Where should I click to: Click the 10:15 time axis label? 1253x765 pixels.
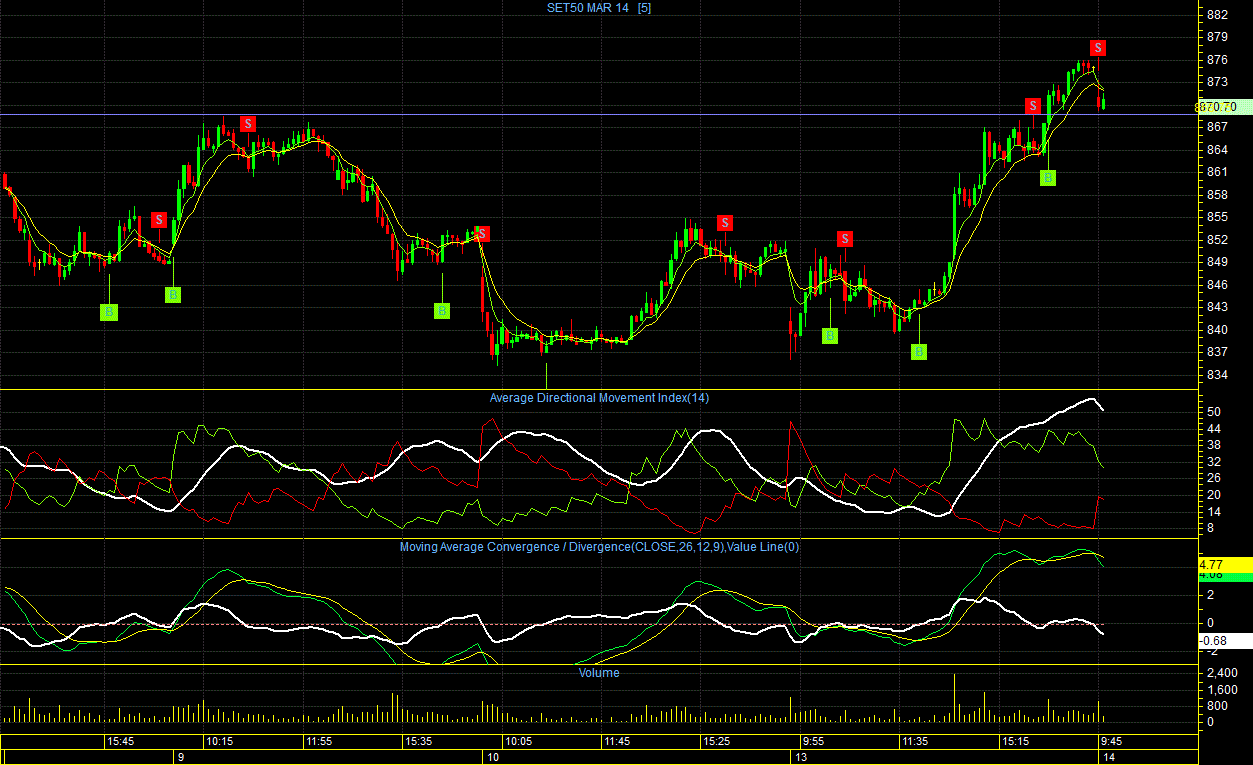tap(220, 742)
